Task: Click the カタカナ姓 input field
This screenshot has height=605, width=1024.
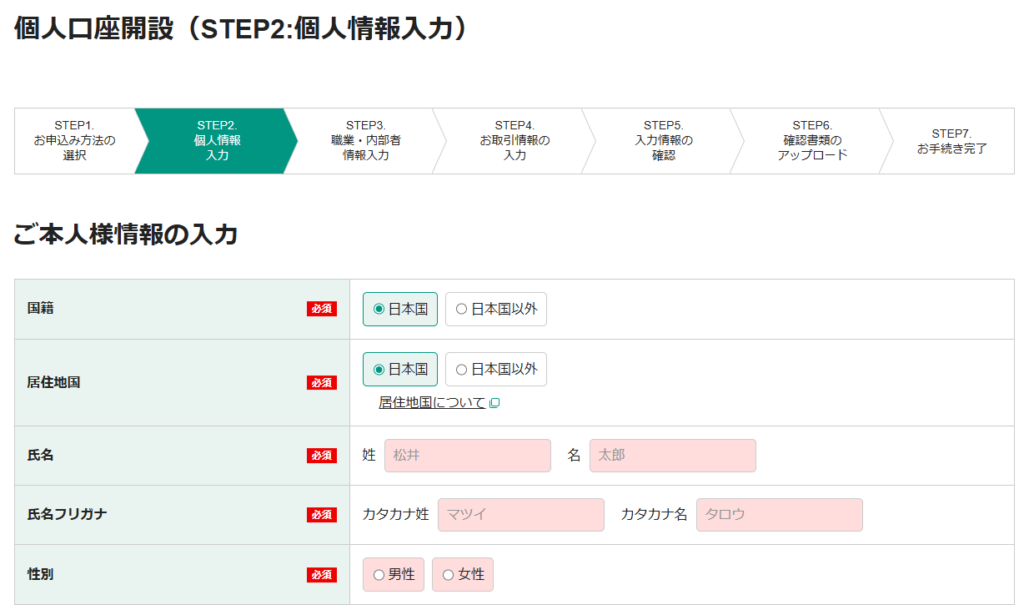Action: click(x=520, y=514)
